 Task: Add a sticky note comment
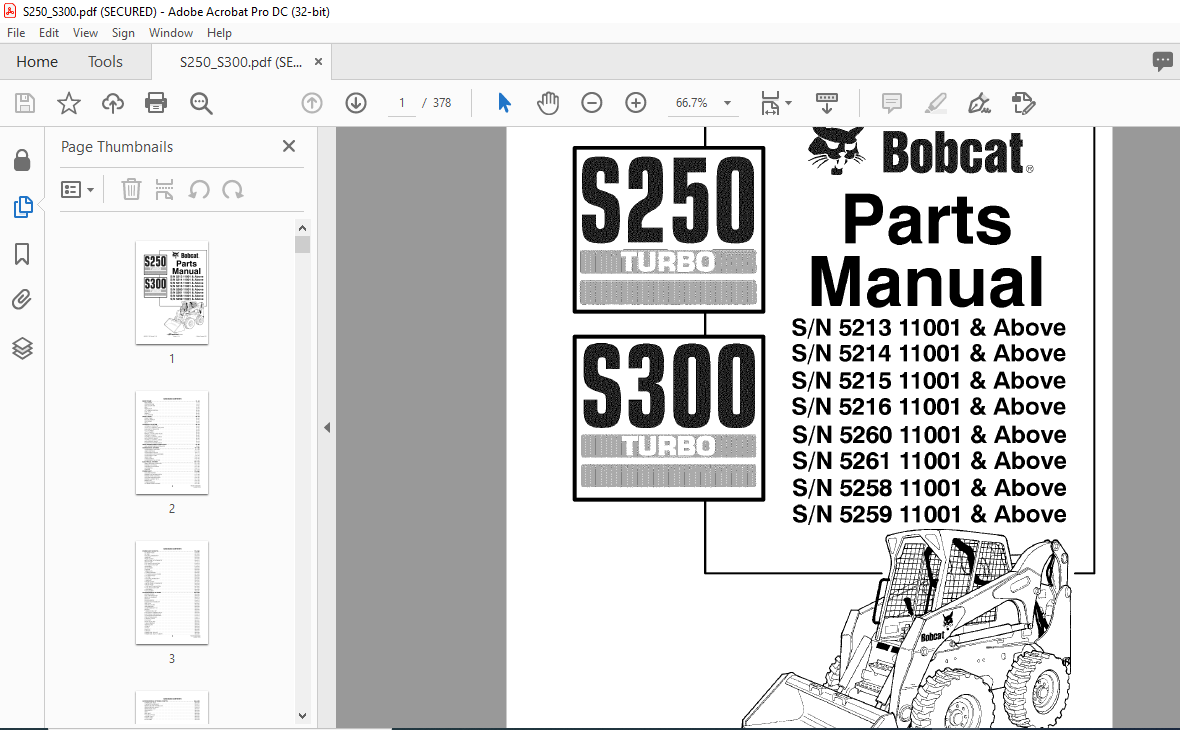892,103
